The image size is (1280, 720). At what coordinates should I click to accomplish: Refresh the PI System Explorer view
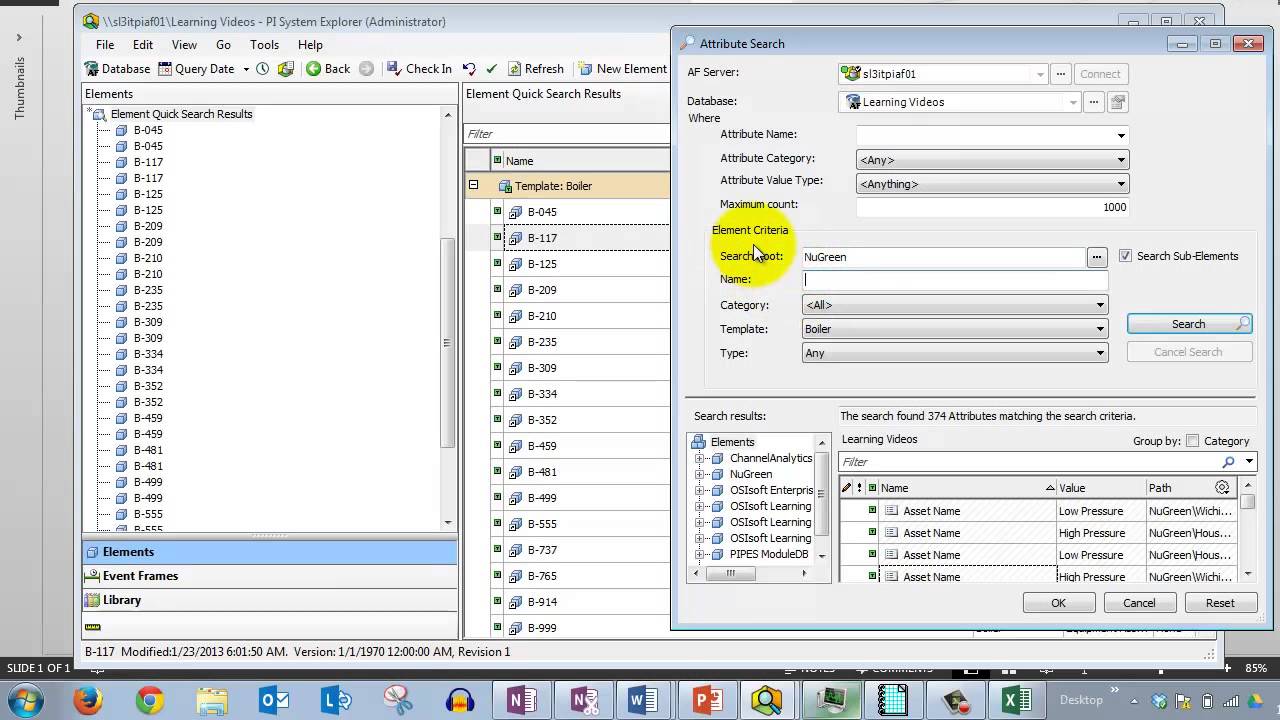point(535,69)
